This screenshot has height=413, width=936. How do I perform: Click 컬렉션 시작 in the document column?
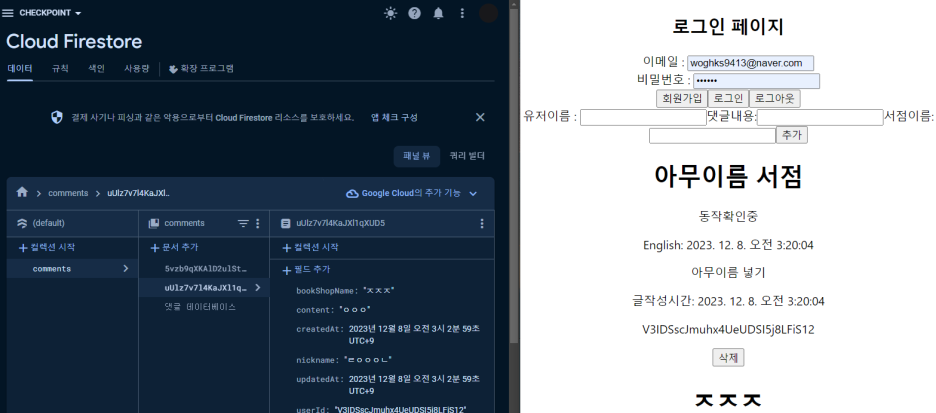tap(310, 248)
